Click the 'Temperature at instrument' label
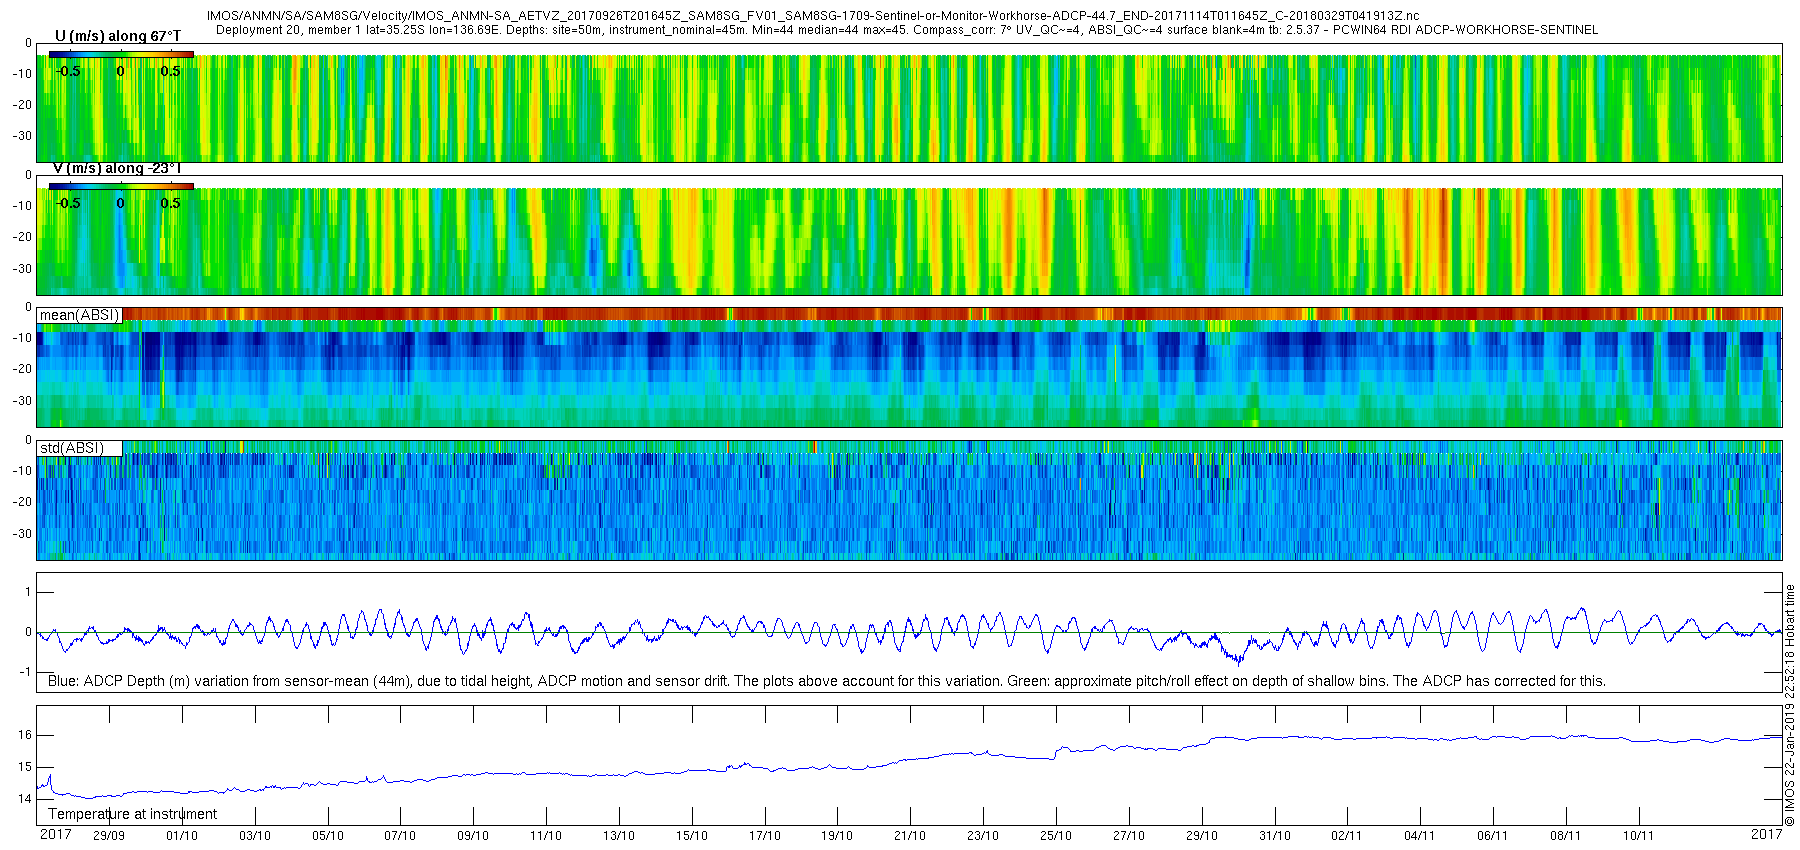 coord(132,814)
